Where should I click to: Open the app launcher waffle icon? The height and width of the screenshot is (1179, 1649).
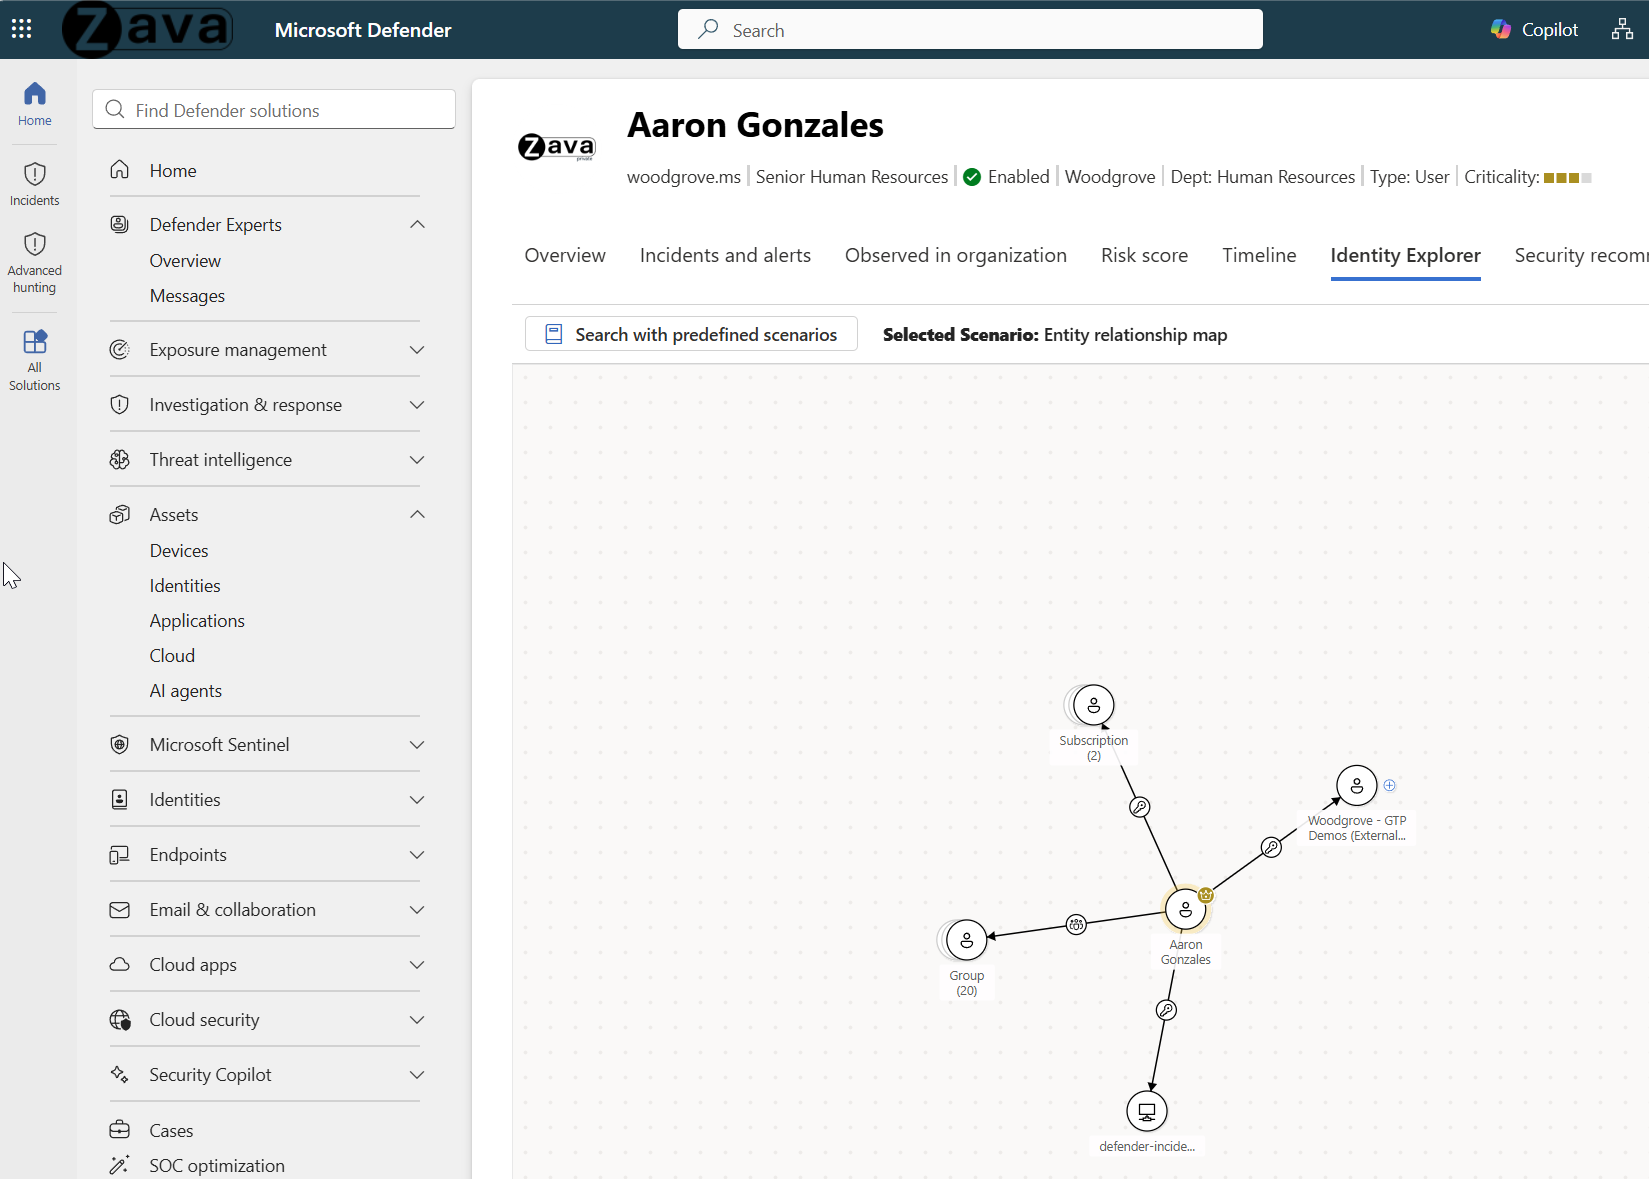click(x=22, y=29)
